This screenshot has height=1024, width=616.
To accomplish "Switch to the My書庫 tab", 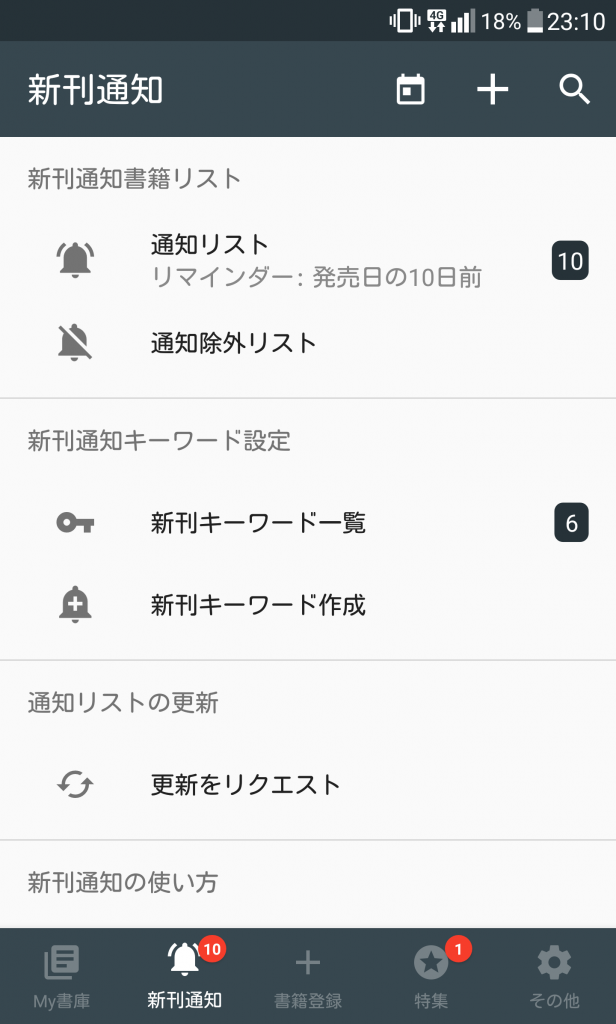I will coord(61,976).
